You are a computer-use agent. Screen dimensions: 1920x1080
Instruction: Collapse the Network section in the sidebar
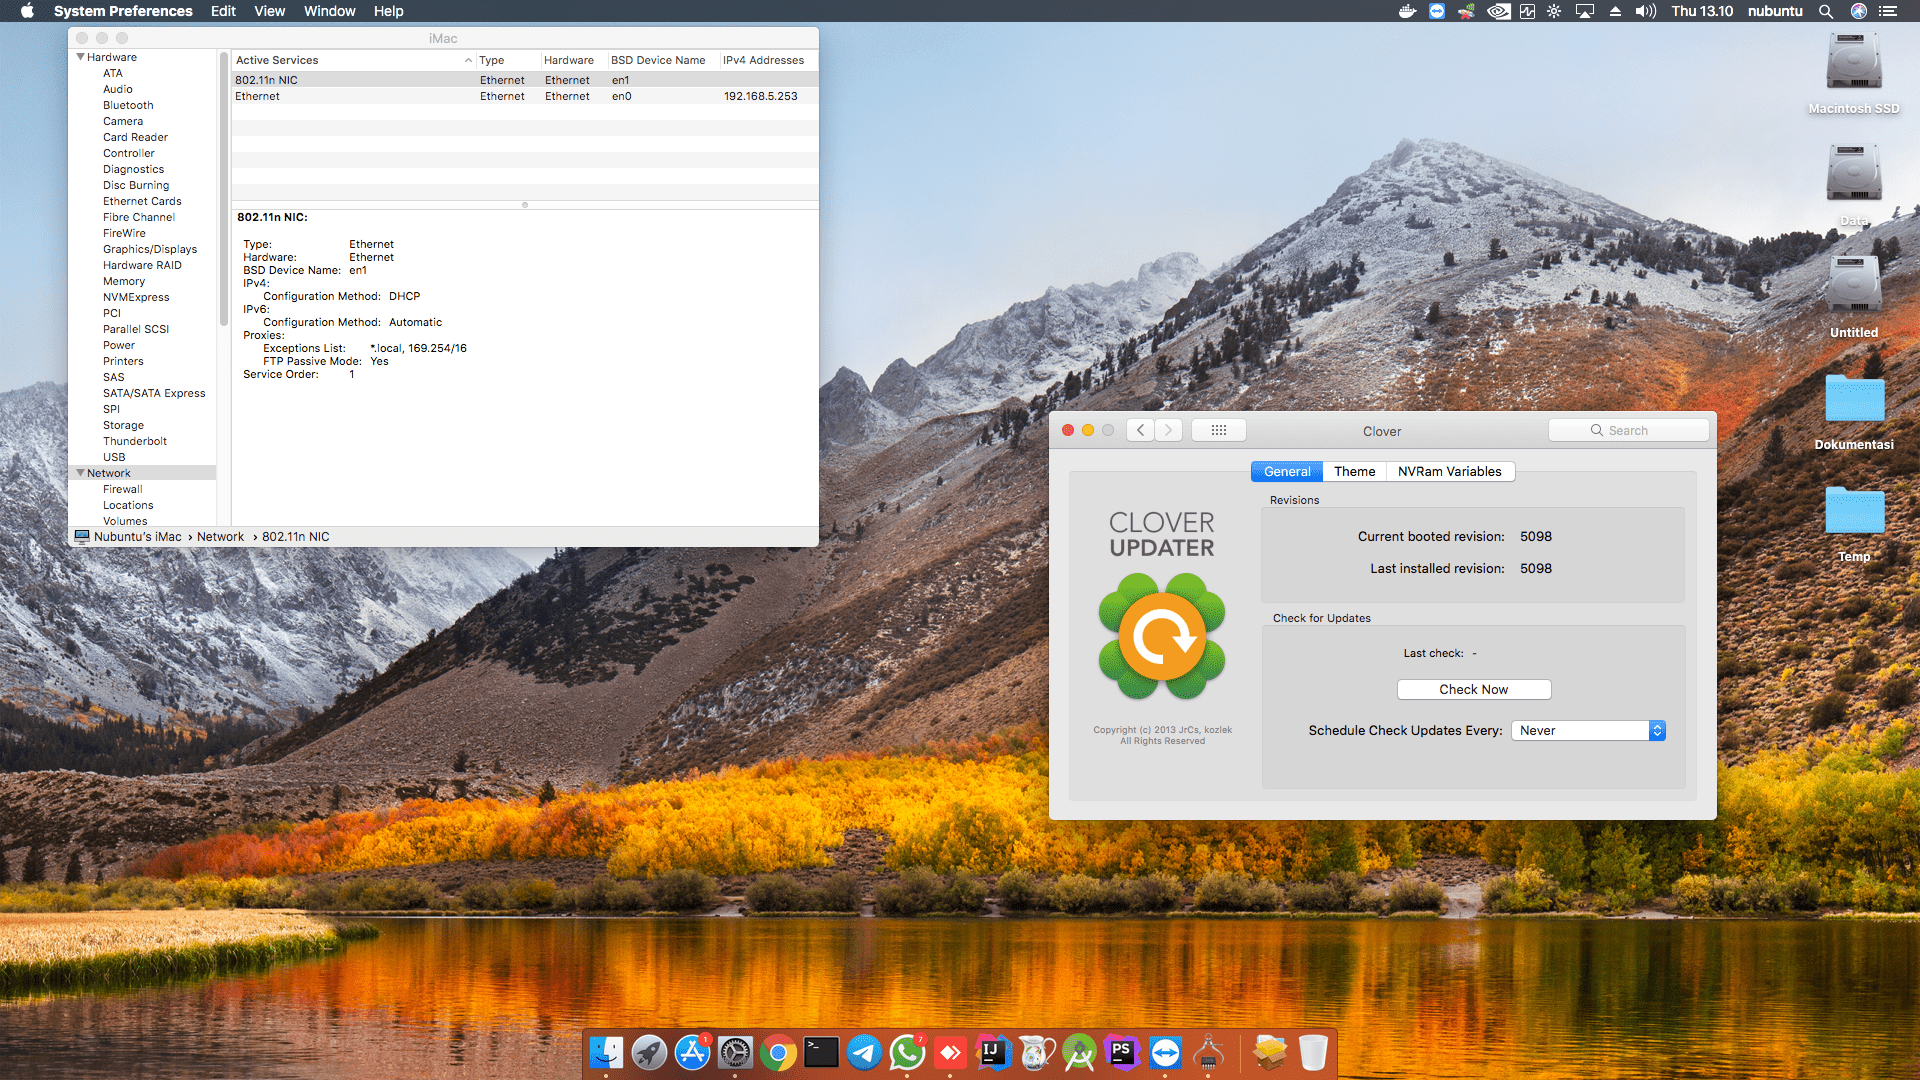pyautogui.click(x=80, y=472)
